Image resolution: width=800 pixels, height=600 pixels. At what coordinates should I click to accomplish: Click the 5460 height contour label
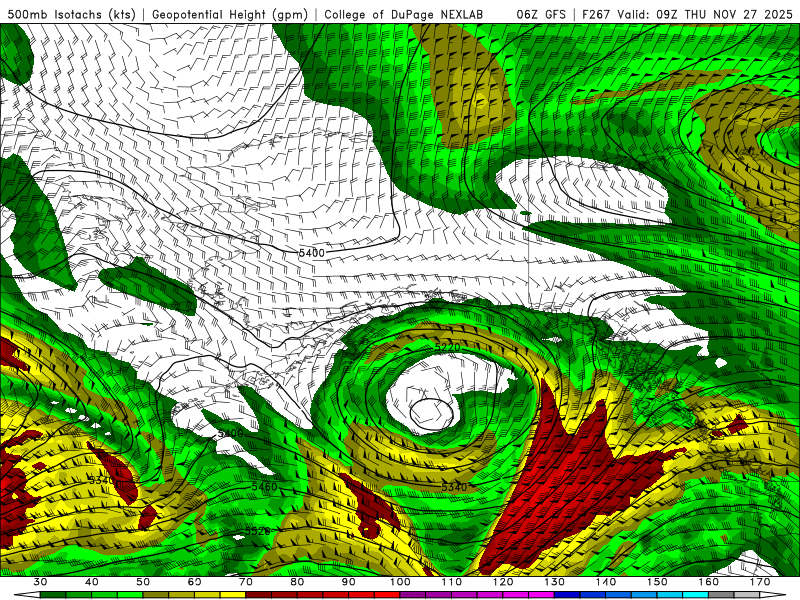264,487
